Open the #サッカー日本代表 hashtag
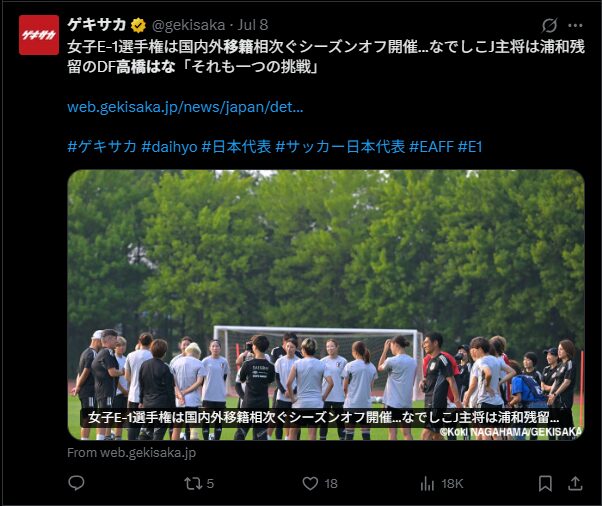This screenshot has height=506, width=602. [340, 146]
